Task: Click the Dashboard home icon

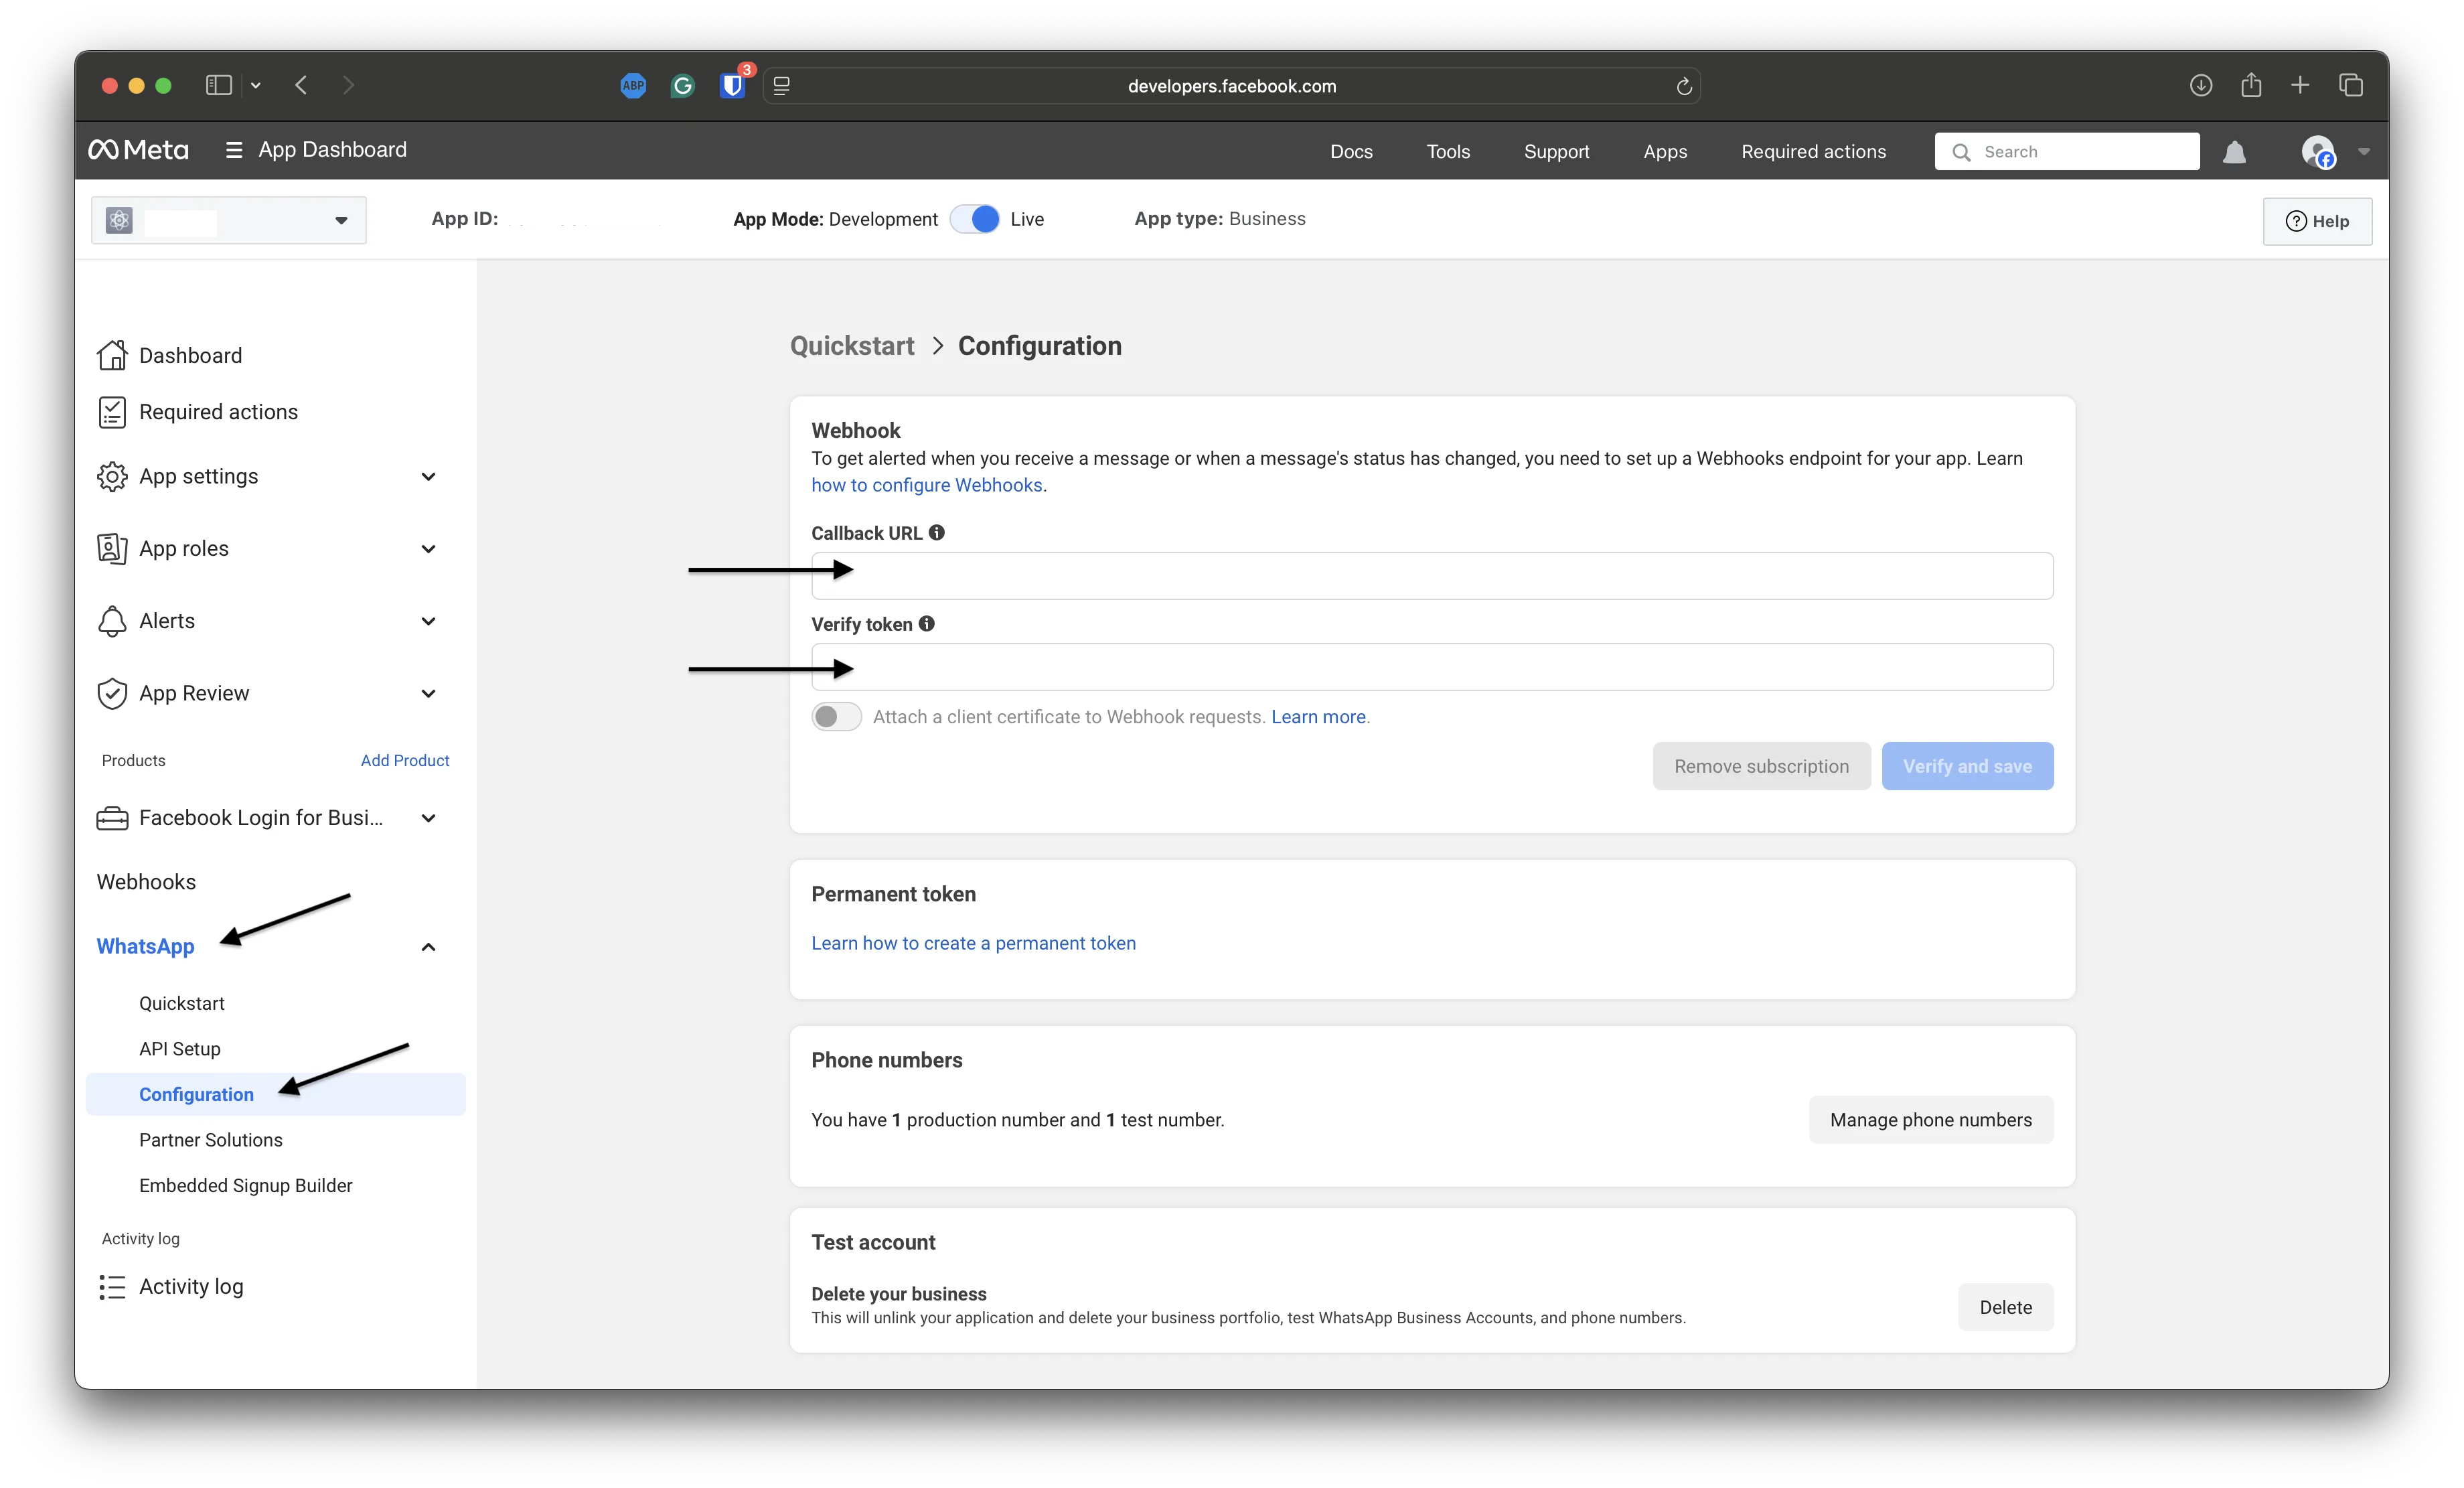Action: pos(112,355)
